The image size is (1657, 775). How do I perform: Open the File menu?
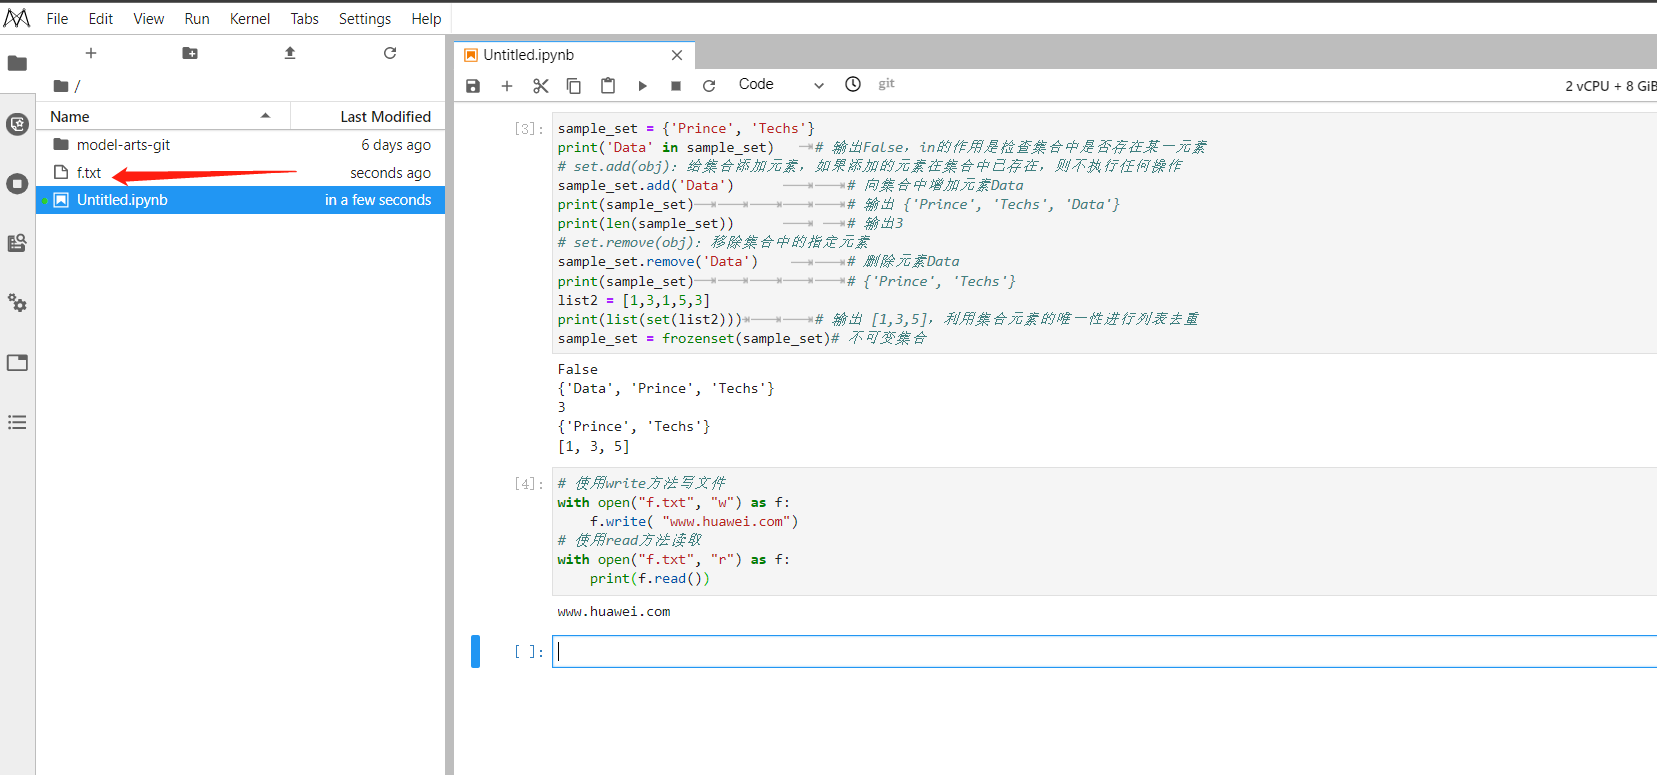click(x=58, y=19)
